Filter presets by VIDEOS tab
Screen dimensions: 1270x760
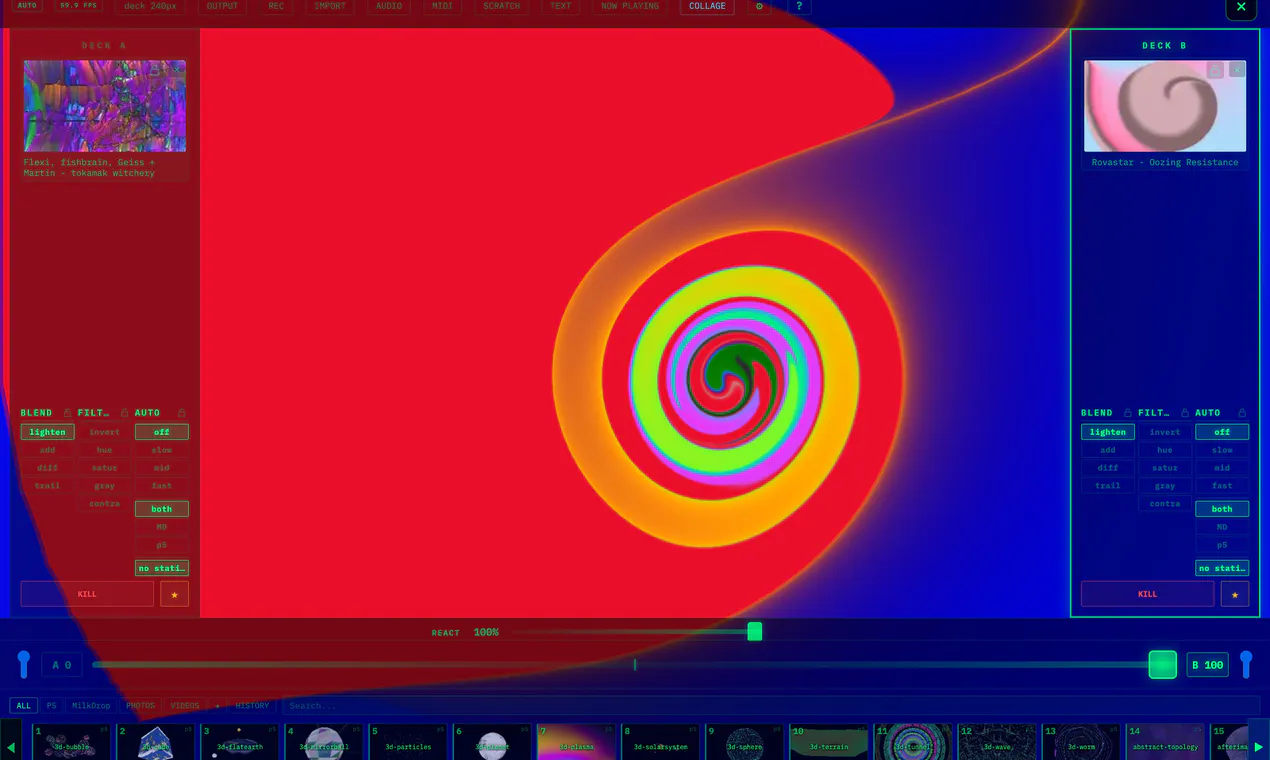click(185, 706)
